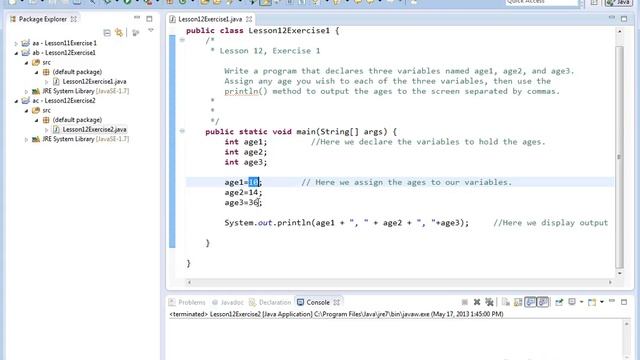Screen dimensions: 640x360
Task: Click the Open Console icon
Action: tap(592, 302)
